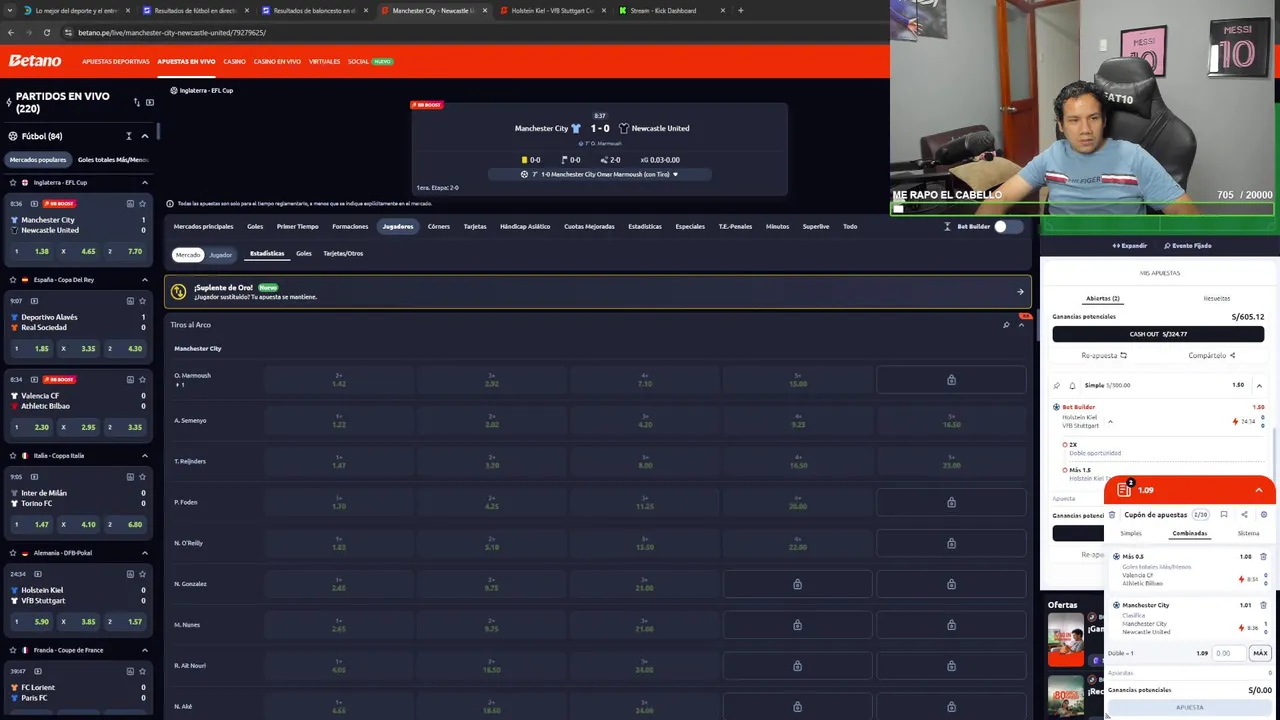Click locked market for O. Marmoush last column
This screenshot has width=1280, height=720.
pos(951,380)
